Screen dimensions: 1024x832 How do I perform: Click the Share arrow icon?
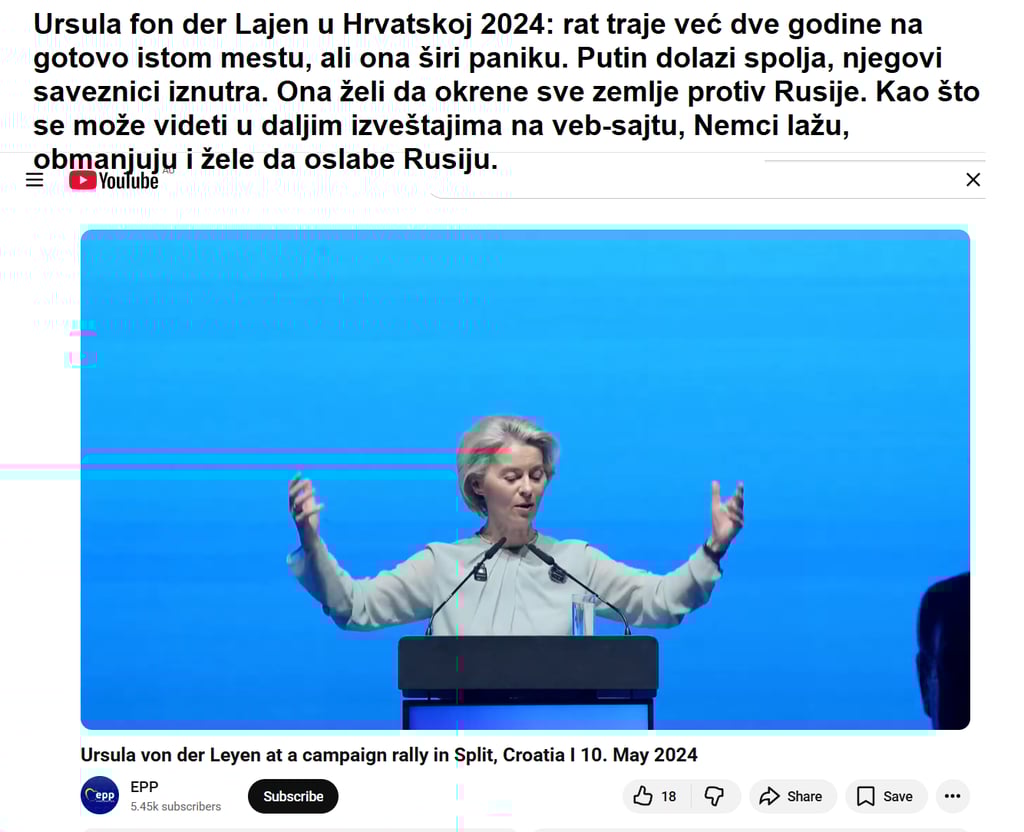(769, 796)
